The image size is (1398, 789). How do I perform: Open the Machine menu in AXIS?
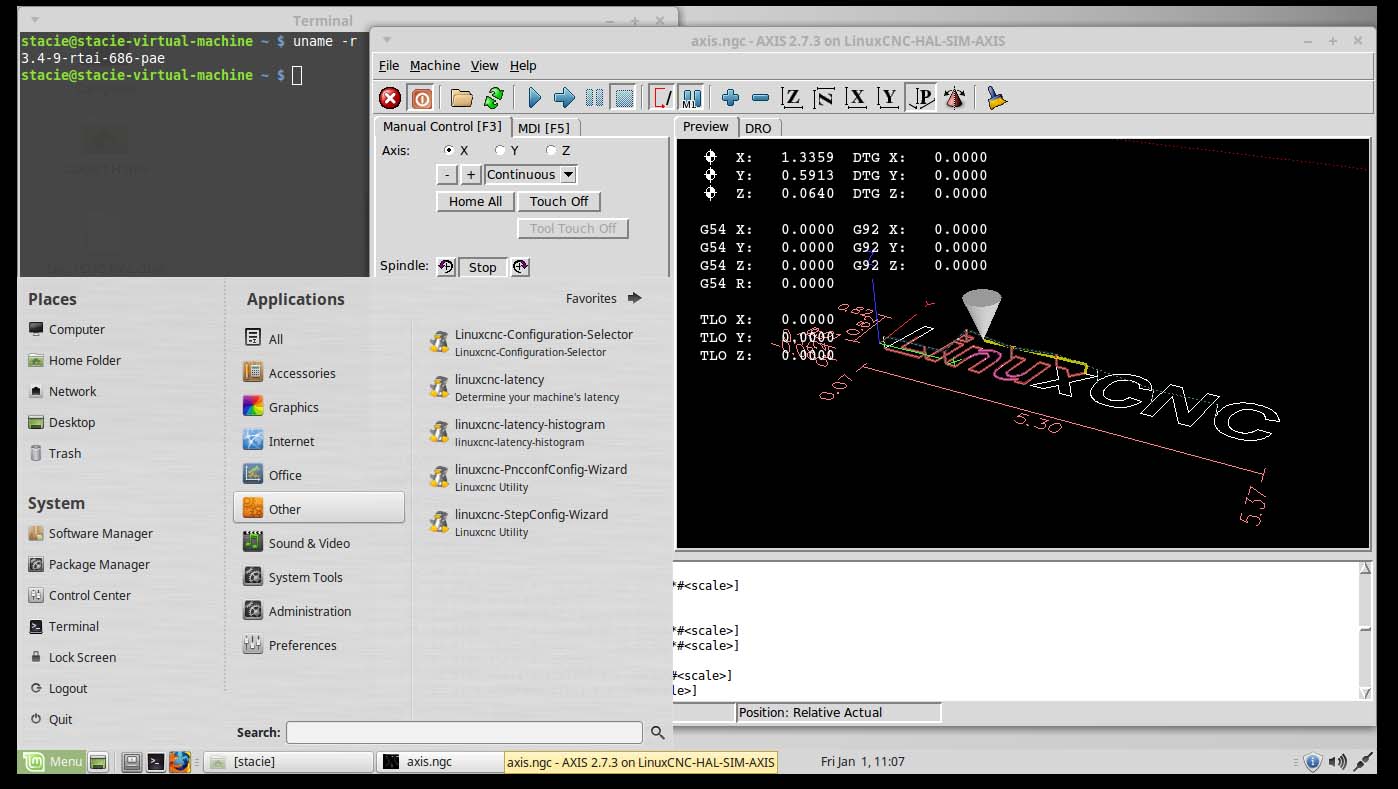(x=435, y=66)
